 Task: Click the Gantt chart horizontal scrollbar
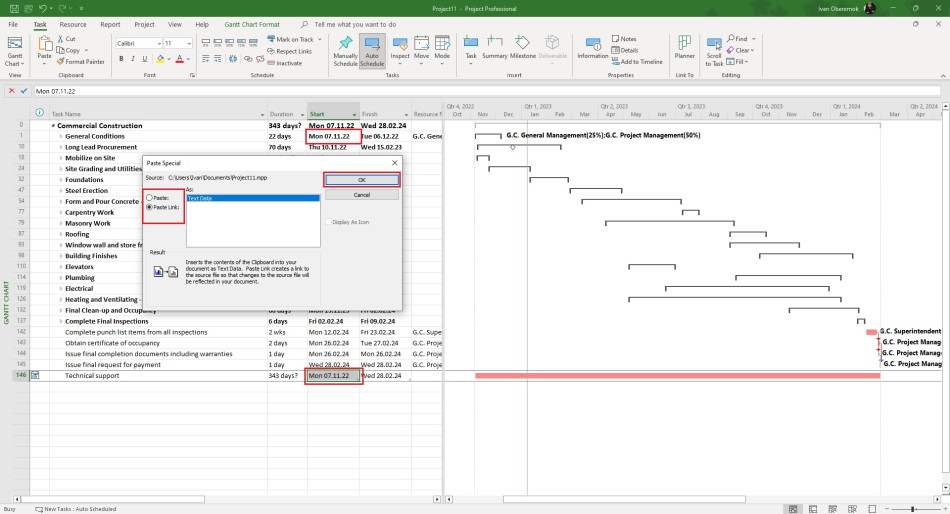[x=624, y=499]
